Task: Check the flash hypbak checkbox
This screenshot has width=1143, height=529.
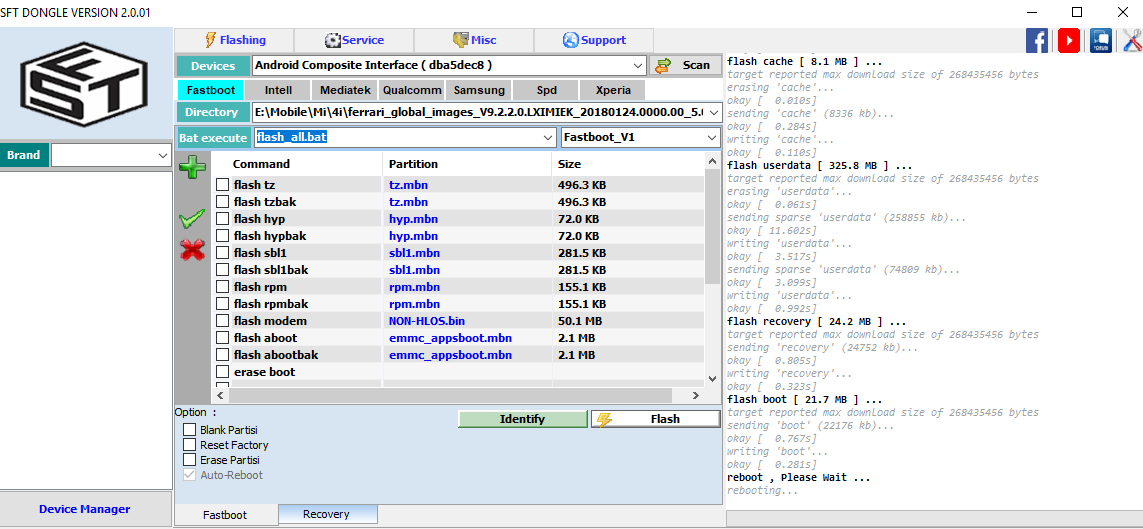Action: 222,236
